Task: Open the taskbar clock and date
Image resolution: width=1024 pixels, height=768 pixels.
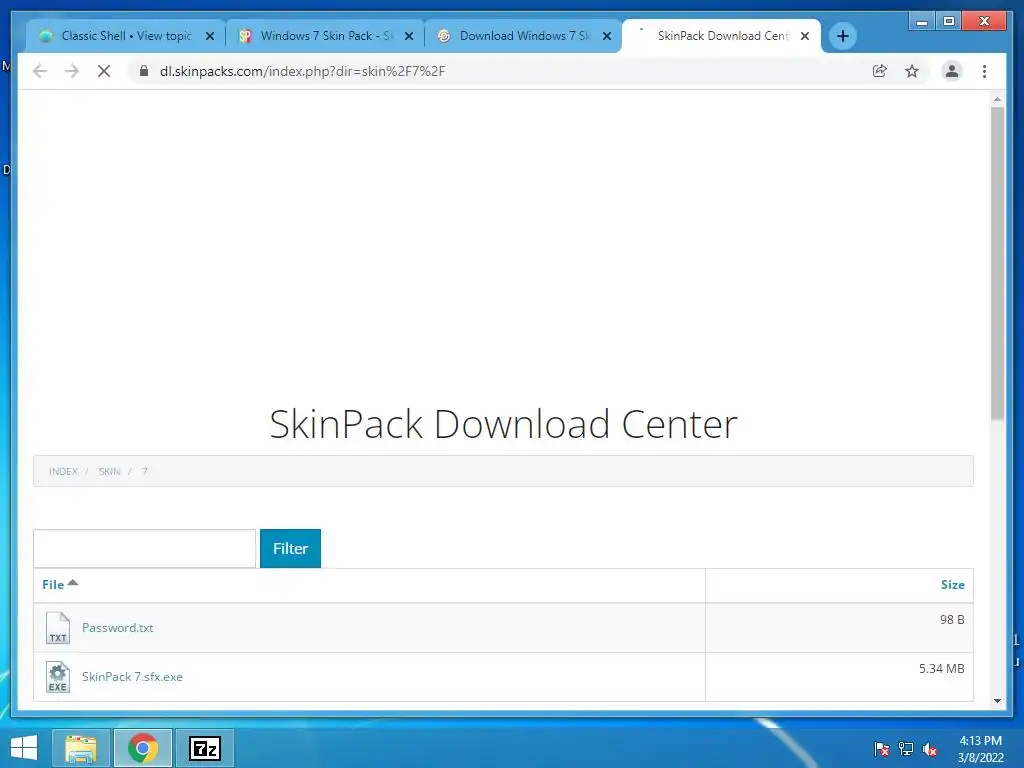Action: (980, 749)
